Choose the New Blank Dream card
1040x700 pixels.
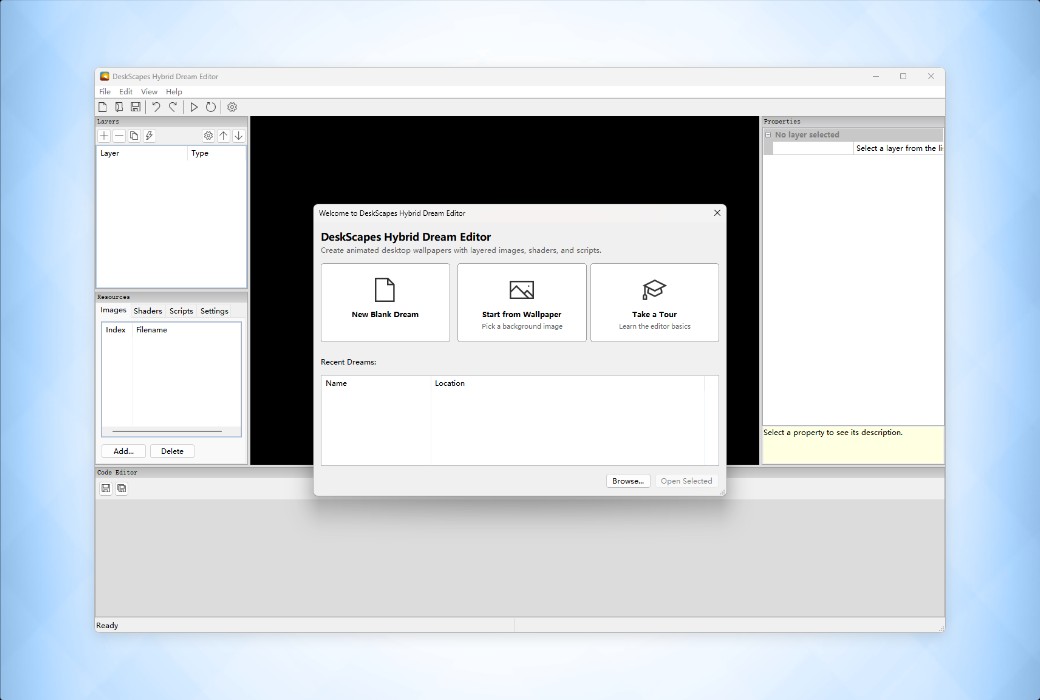[x=385, y=303]
